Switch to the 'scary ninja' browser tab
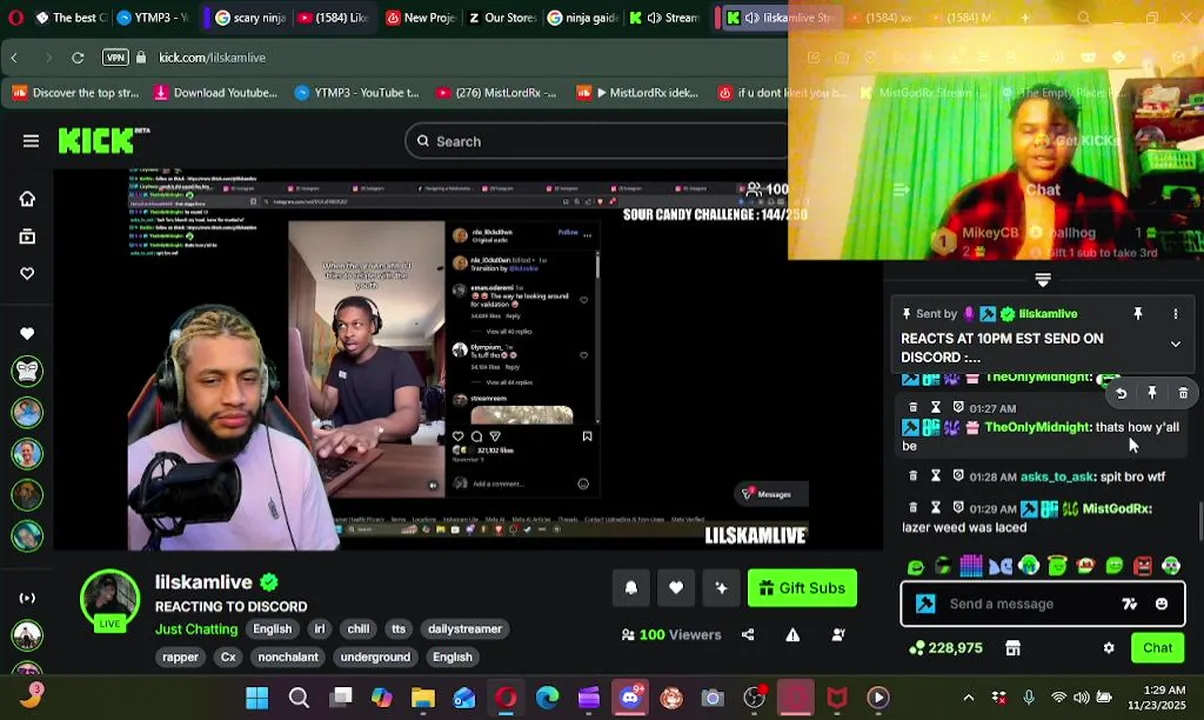 pyautogui.click(x=251, y=18)
